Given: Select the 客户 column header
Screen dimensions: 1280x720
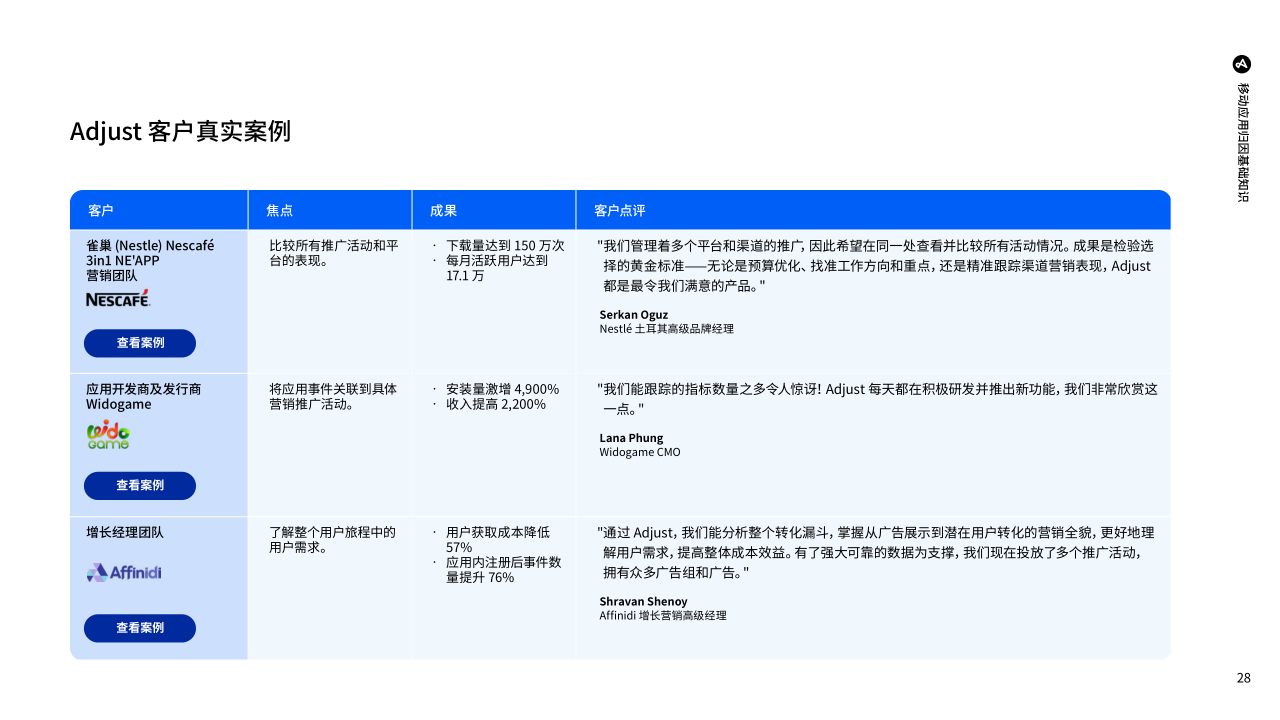Looking at the screenshot, I should 159,210.
